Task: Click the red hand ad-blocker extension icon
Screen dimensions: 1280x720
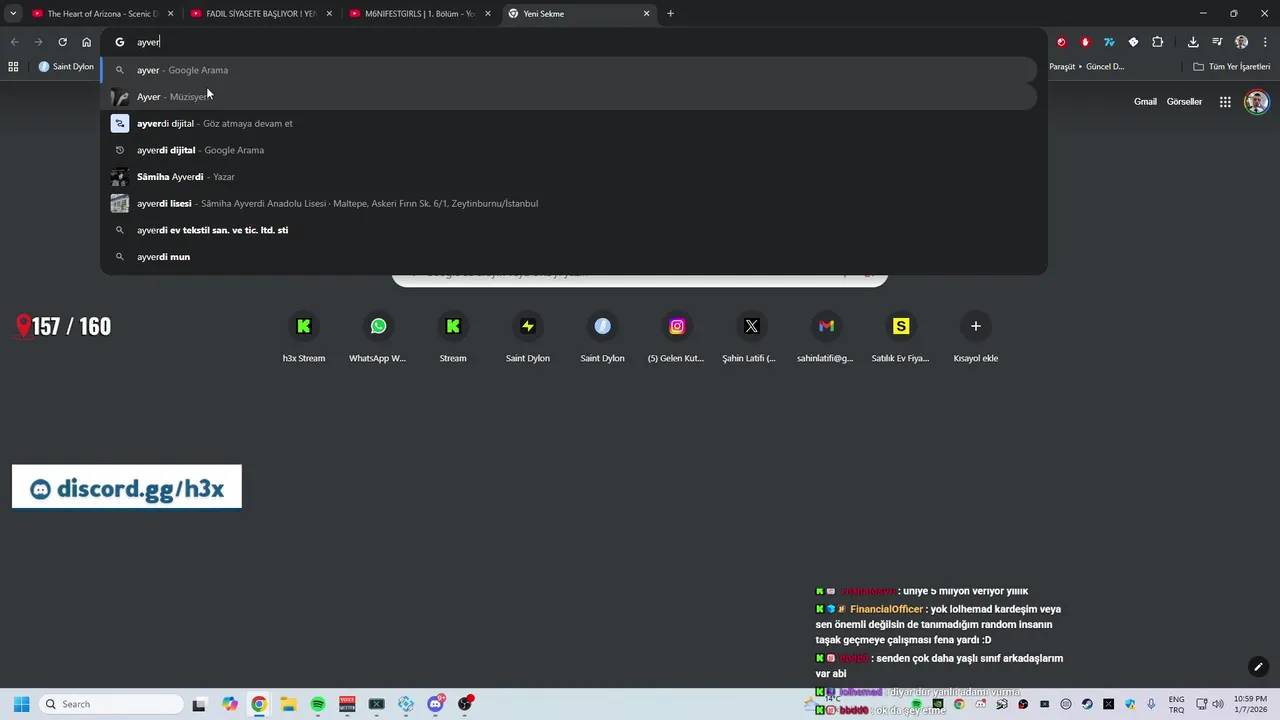Action: pyautogui.click(x=1085, y=42)
